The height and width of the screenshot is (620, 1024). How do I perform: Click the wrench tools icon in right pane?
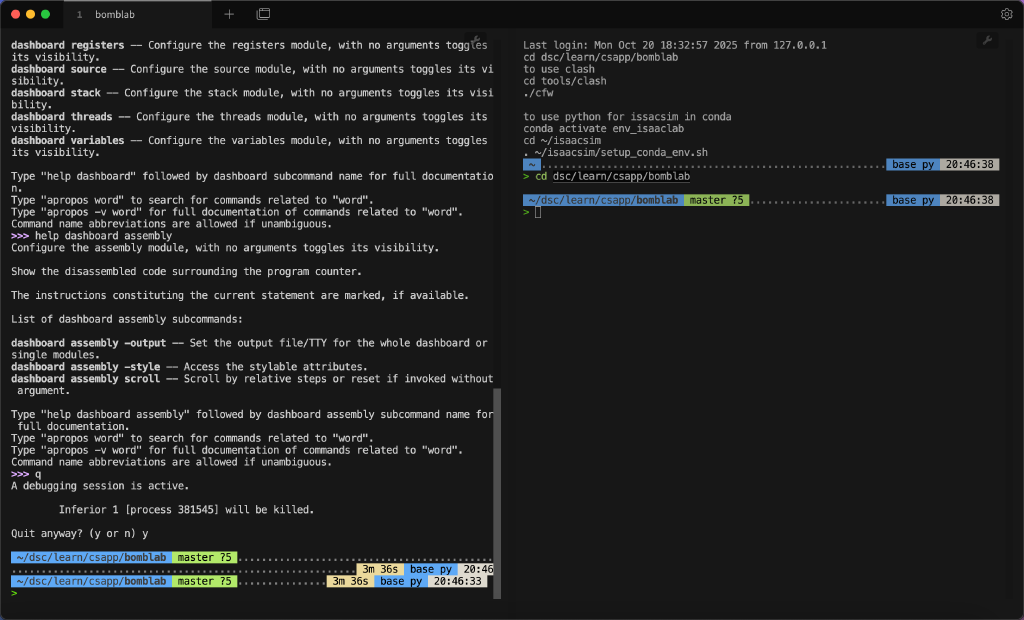[x=988, y=40]
